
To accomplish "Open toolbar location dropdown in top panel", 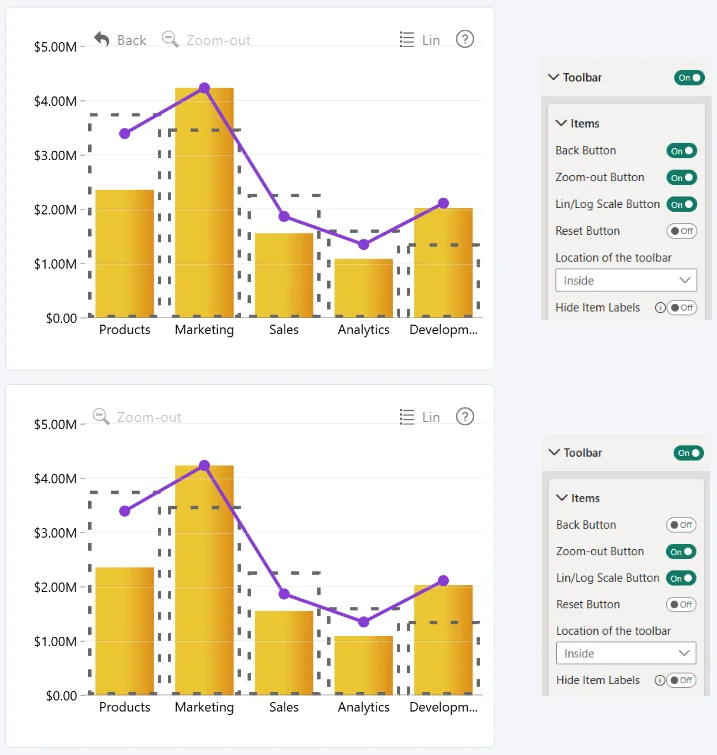I will (626, 280).
